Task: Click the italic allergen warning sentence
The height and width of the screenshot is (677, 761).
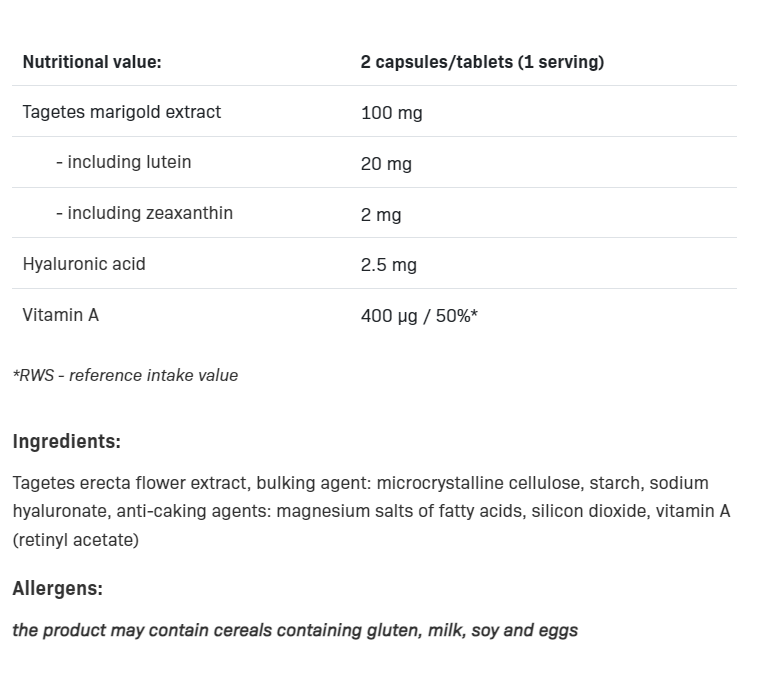Action: pyautogui.click(x=295, y=630)
